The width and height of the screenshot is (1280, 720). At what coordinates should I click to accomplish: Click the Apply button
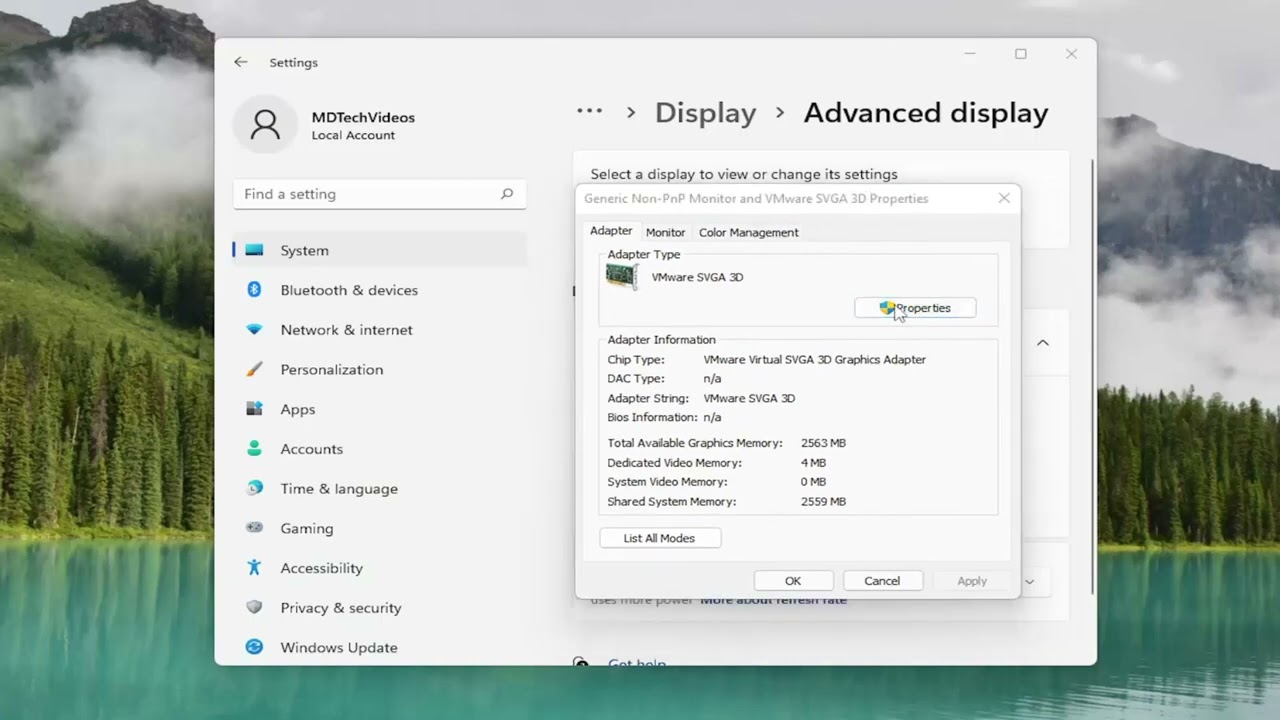point(971,581)
